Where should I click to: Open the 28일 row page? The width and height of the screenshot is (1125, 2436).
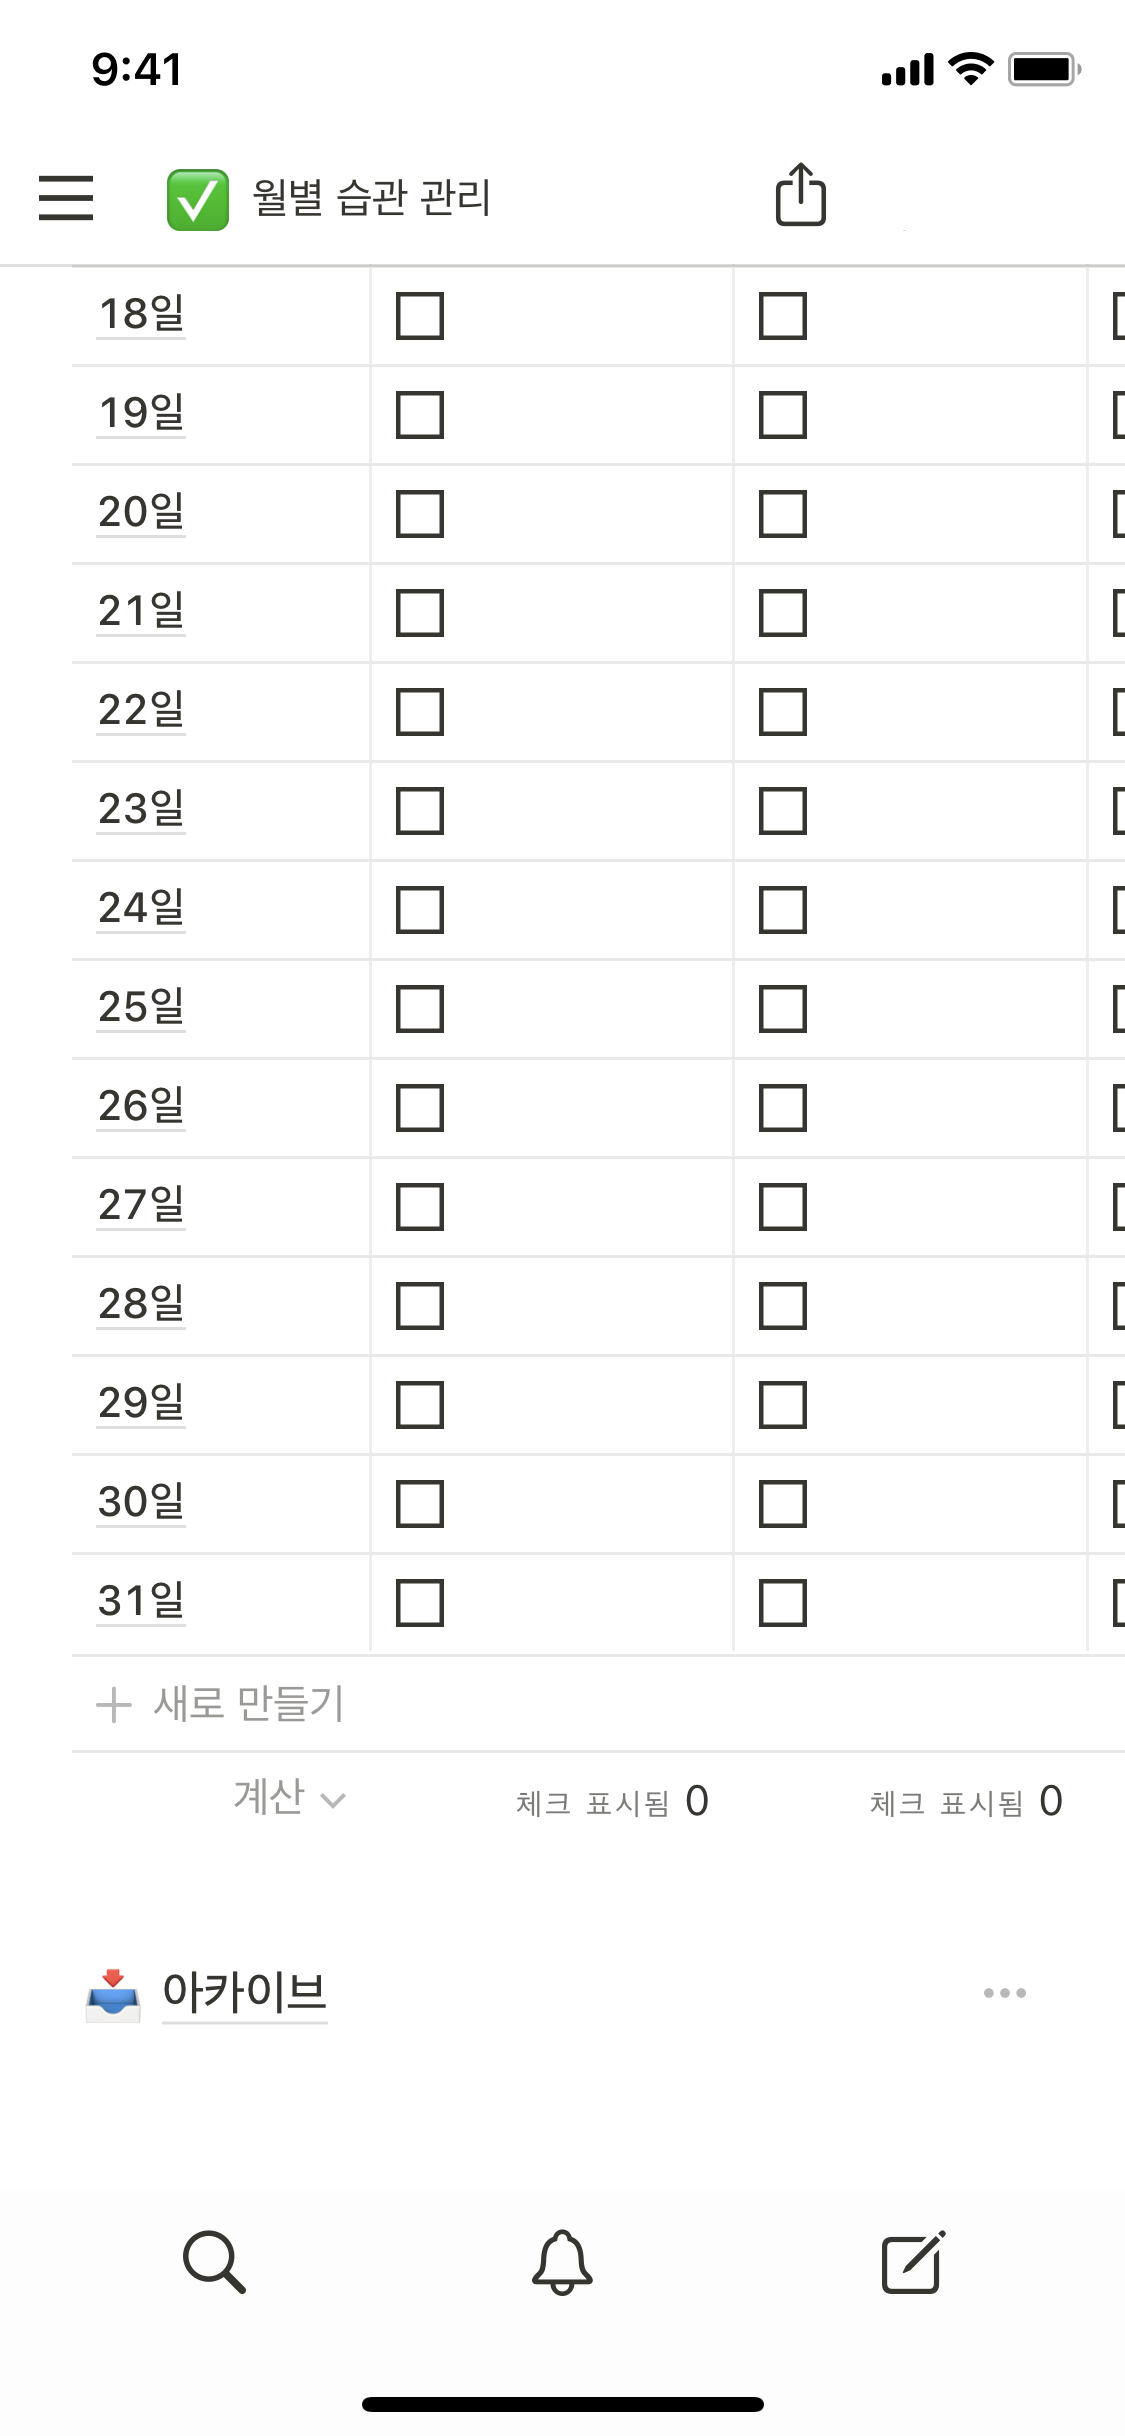click(x=141, y=1304)
